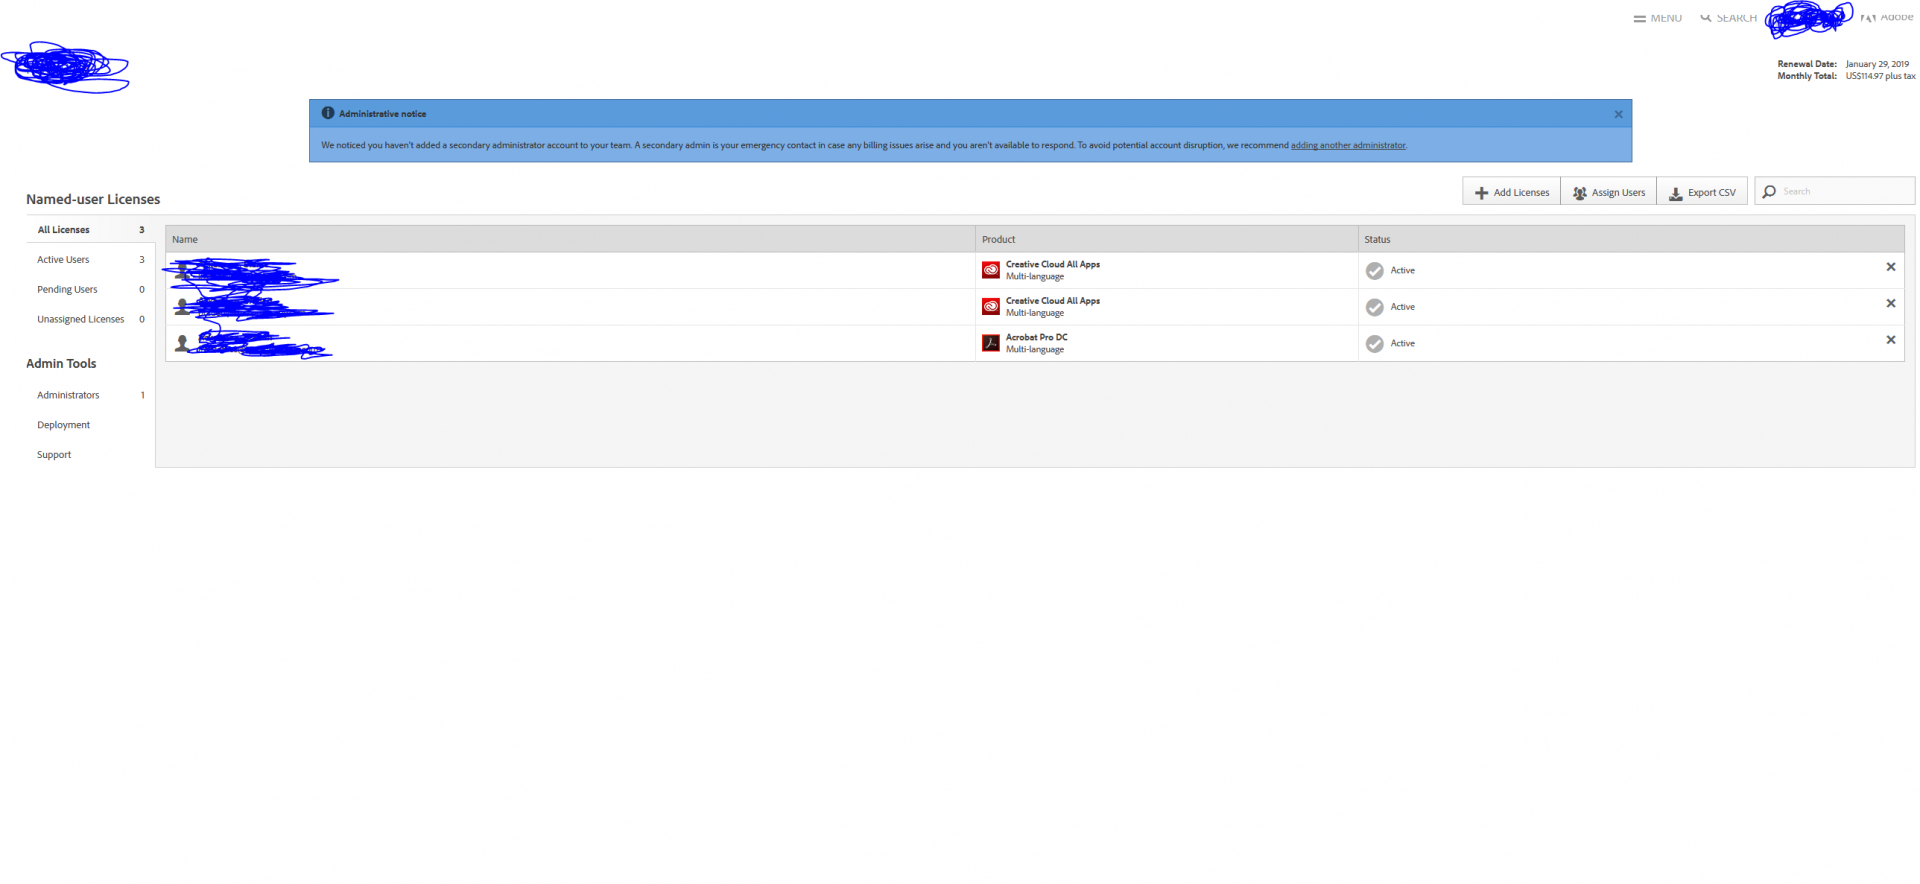Click 'Acrobat Pro DC' product text
Screen dimensions: 1920x884
coord(1036,337)
